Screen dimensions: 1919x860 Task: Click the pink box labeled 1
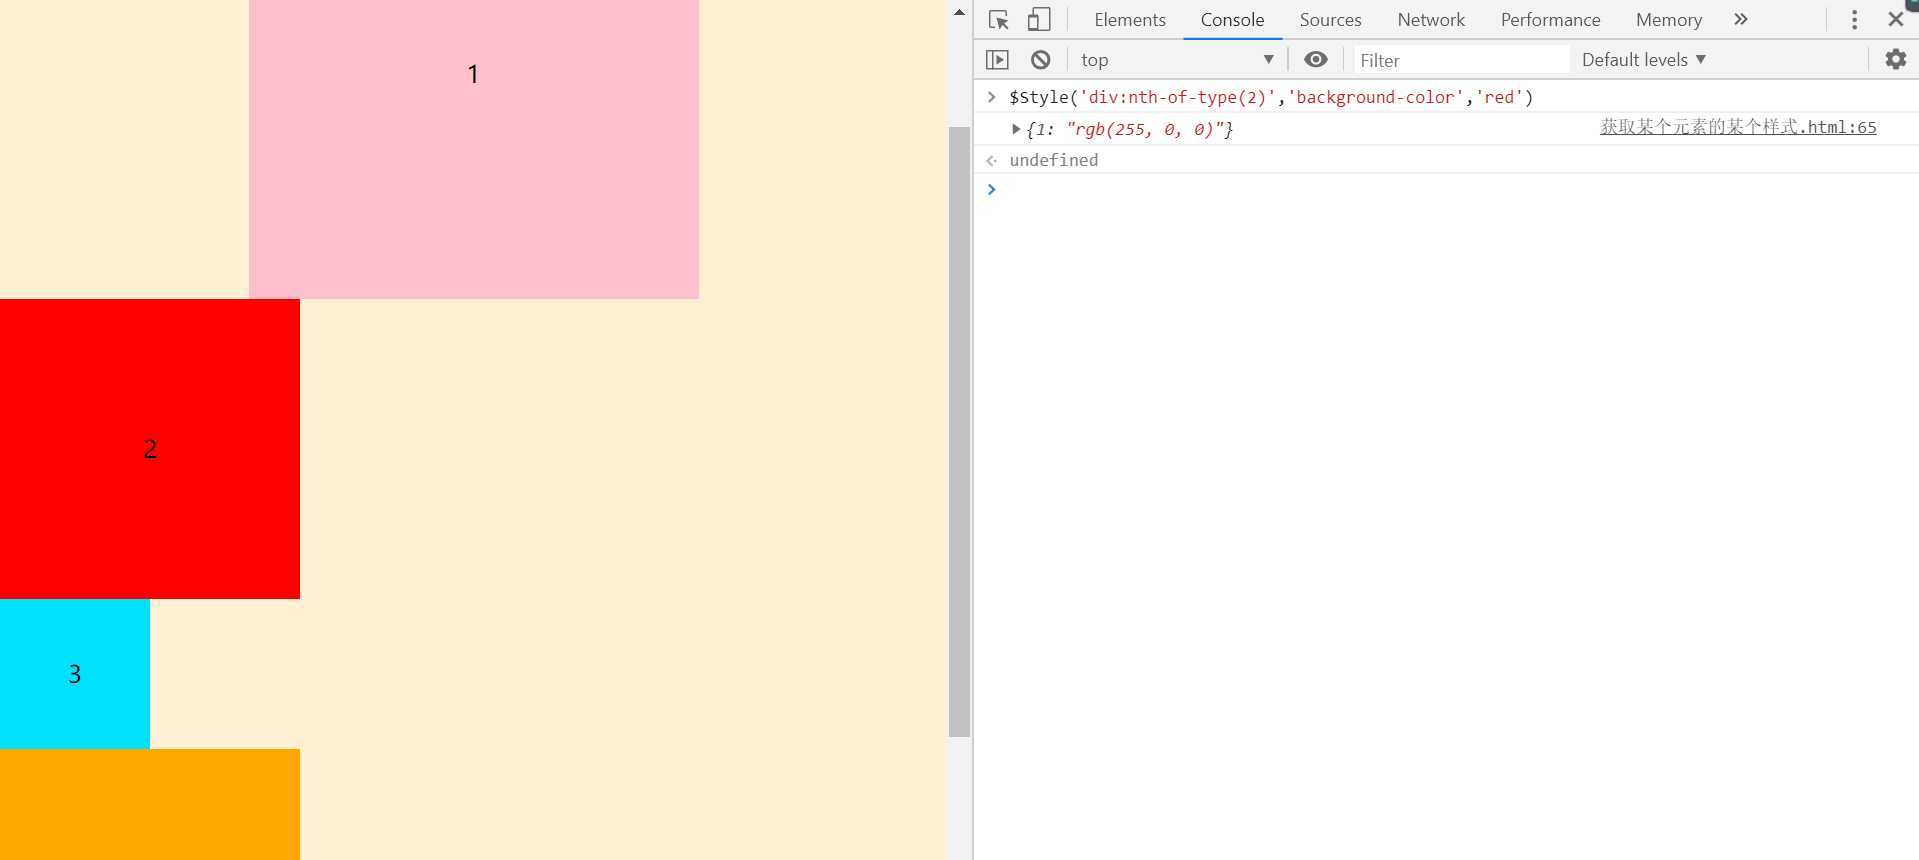coord(474,149)
